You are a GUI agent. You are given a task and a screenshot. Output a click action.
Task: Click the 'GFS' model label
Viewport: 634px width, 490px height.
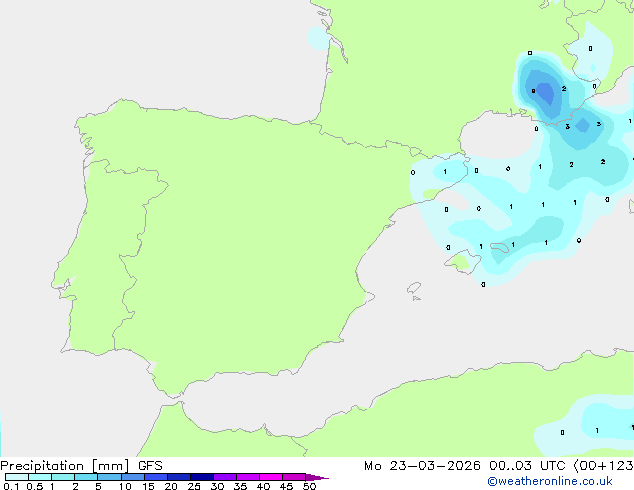[150, 466]
